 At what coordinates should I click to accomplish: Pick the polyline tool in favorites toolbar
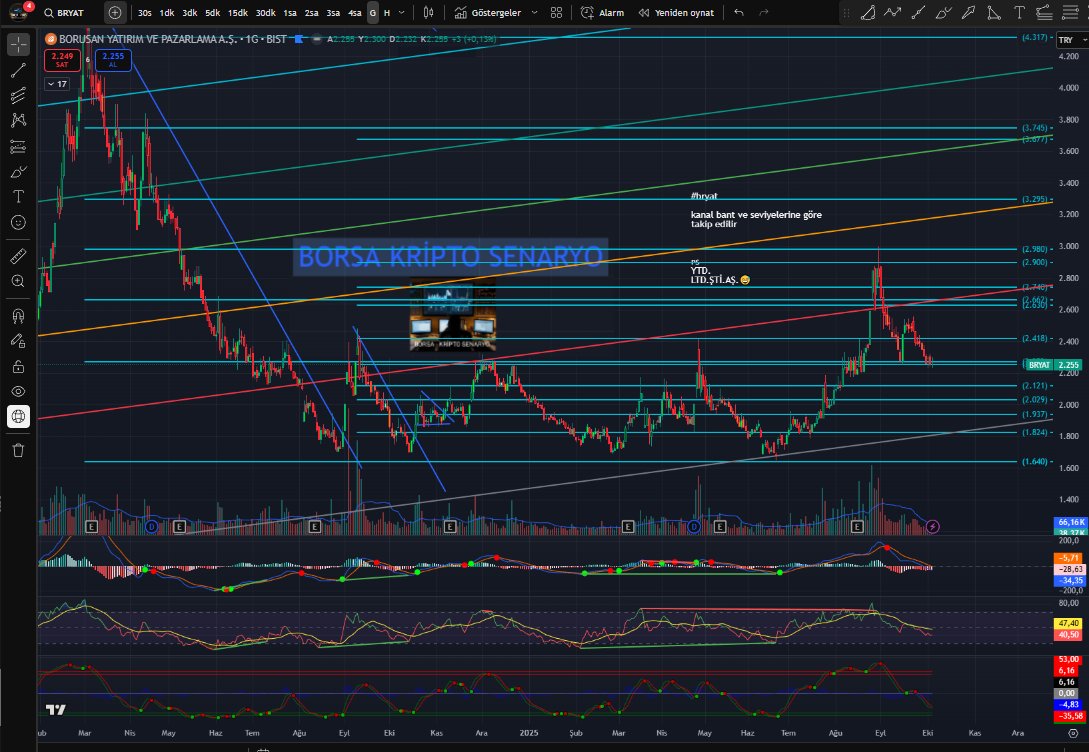[x=892, y=12]
